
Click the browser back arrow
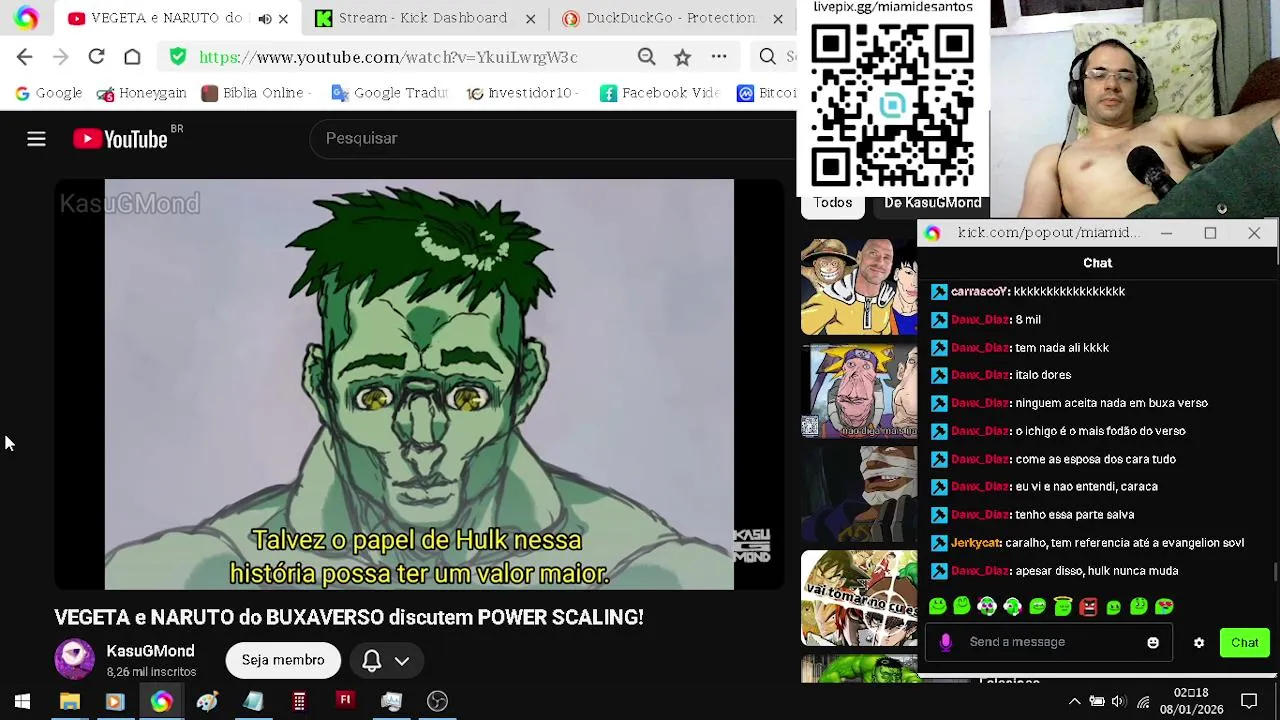25,57
